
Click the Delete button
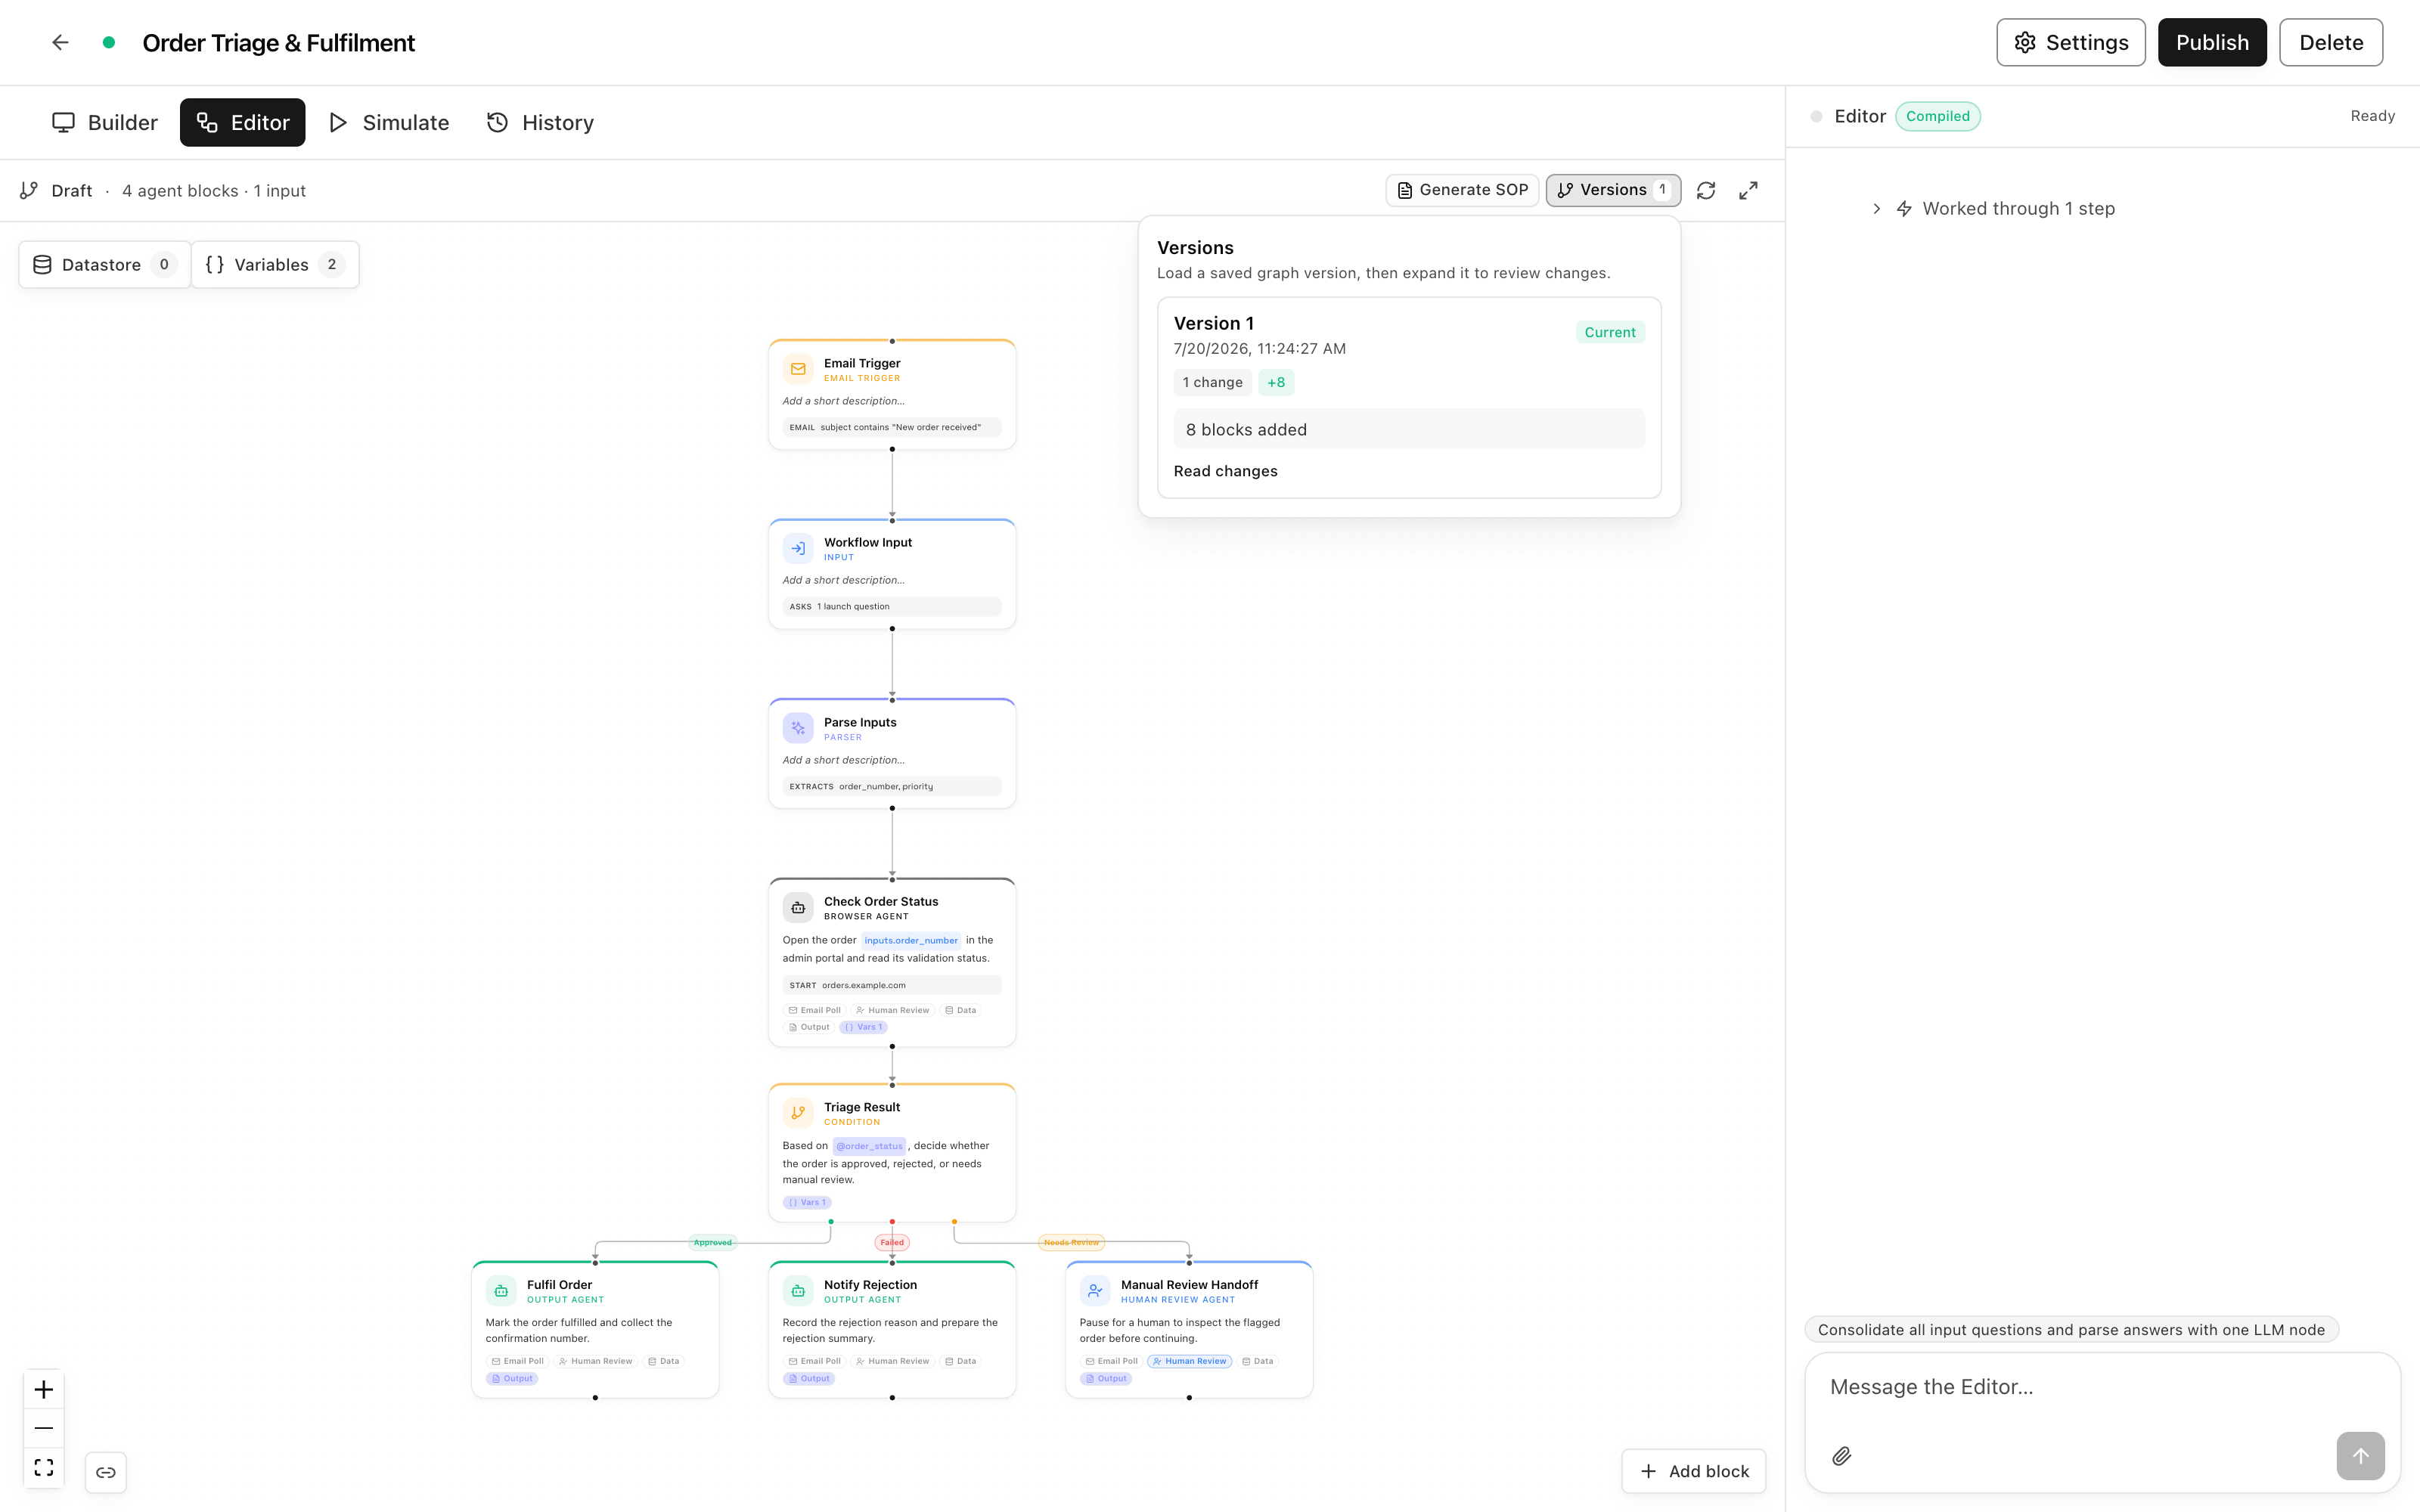(2330, 42)
